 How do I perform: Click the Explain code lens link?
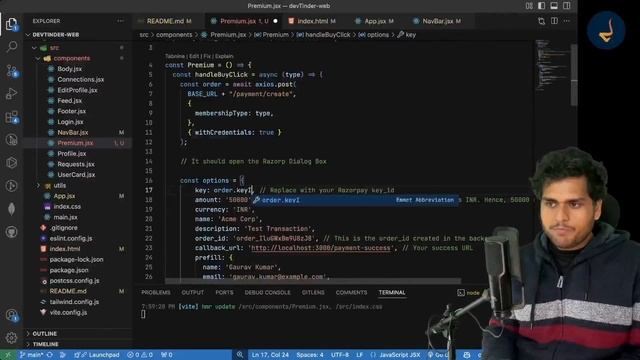[224, 56]
